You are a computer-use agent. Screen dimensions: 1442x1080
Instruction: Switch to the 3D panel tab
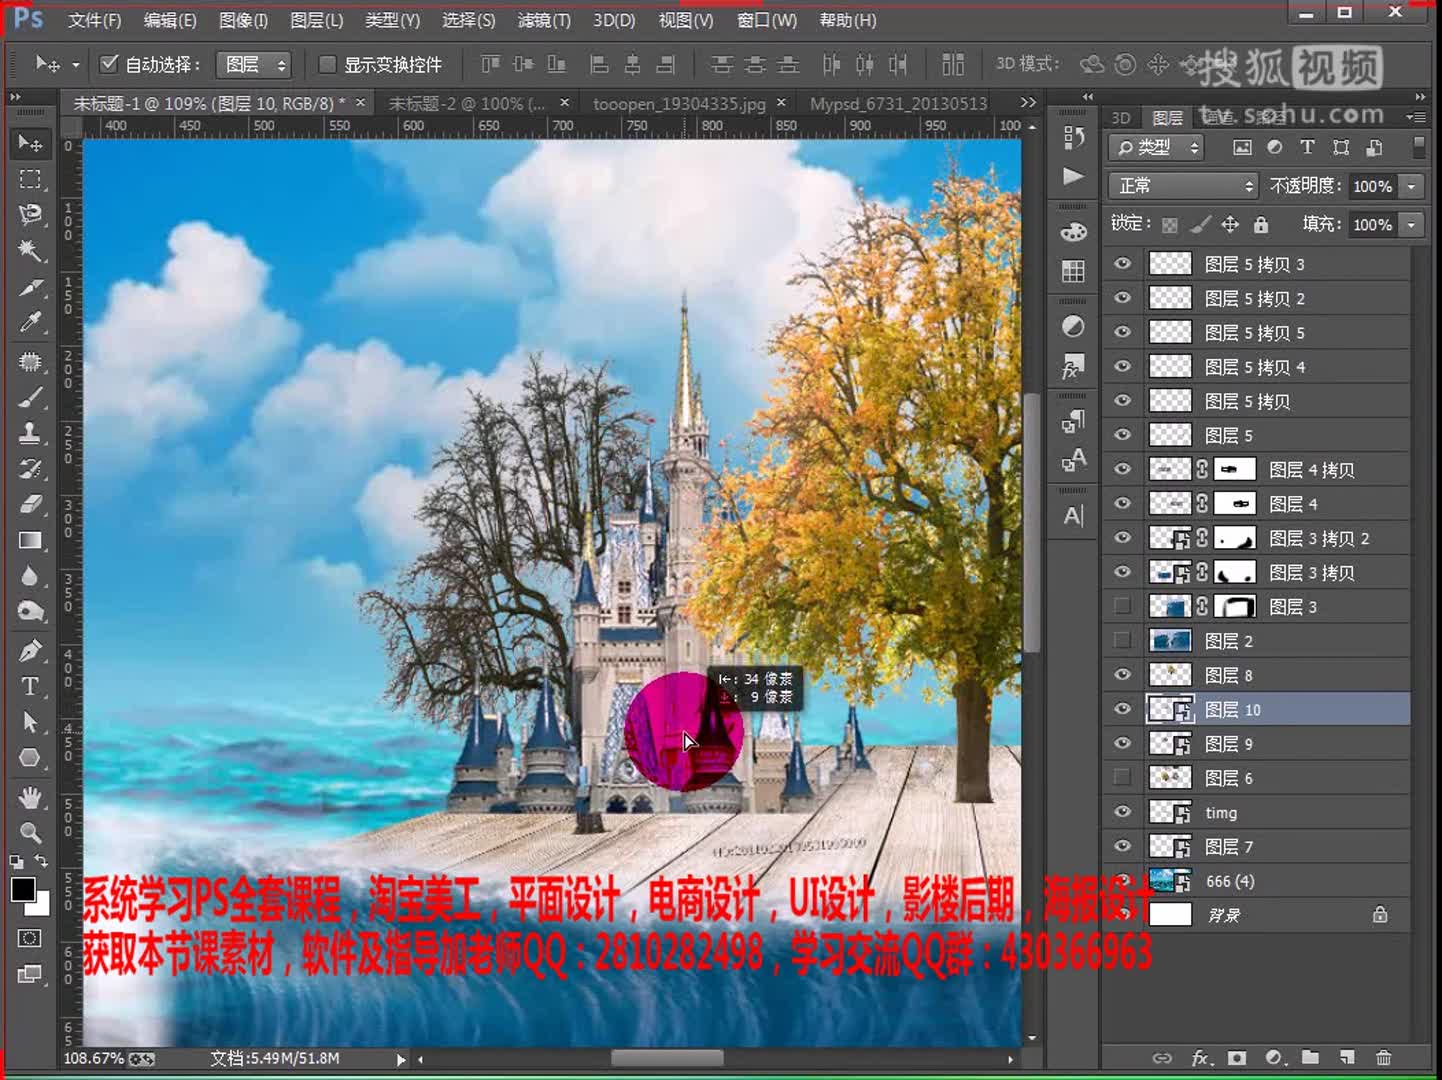(1122, 118)
